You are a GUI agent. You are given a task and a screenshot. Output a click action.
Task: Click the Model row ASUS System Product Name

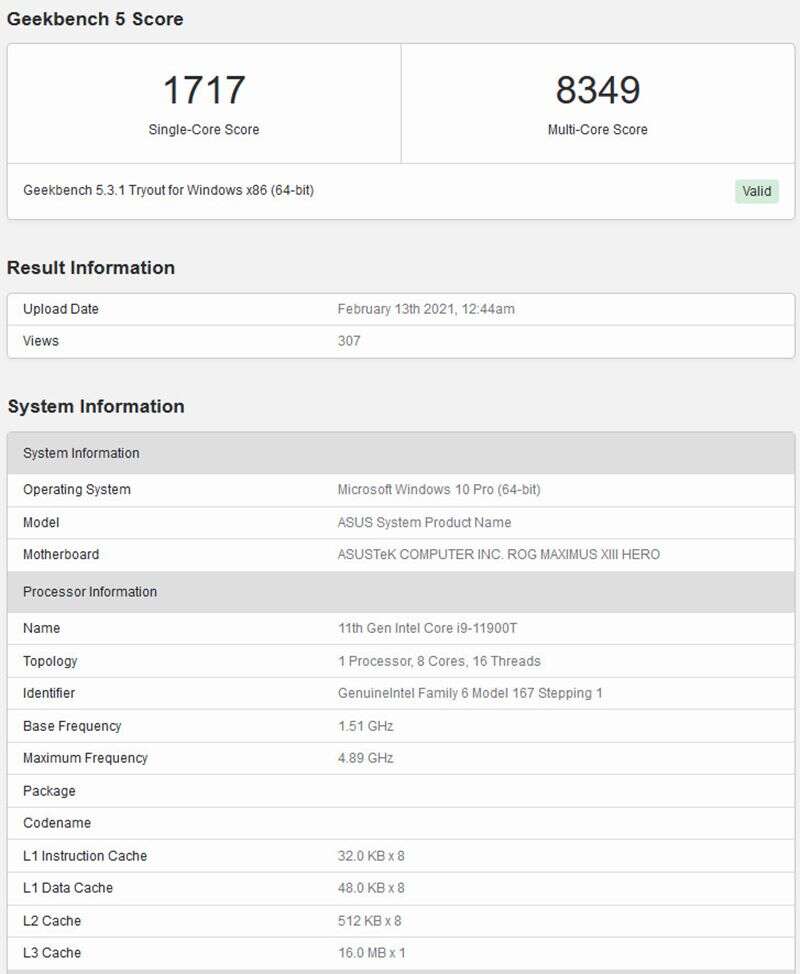(426, 522)
